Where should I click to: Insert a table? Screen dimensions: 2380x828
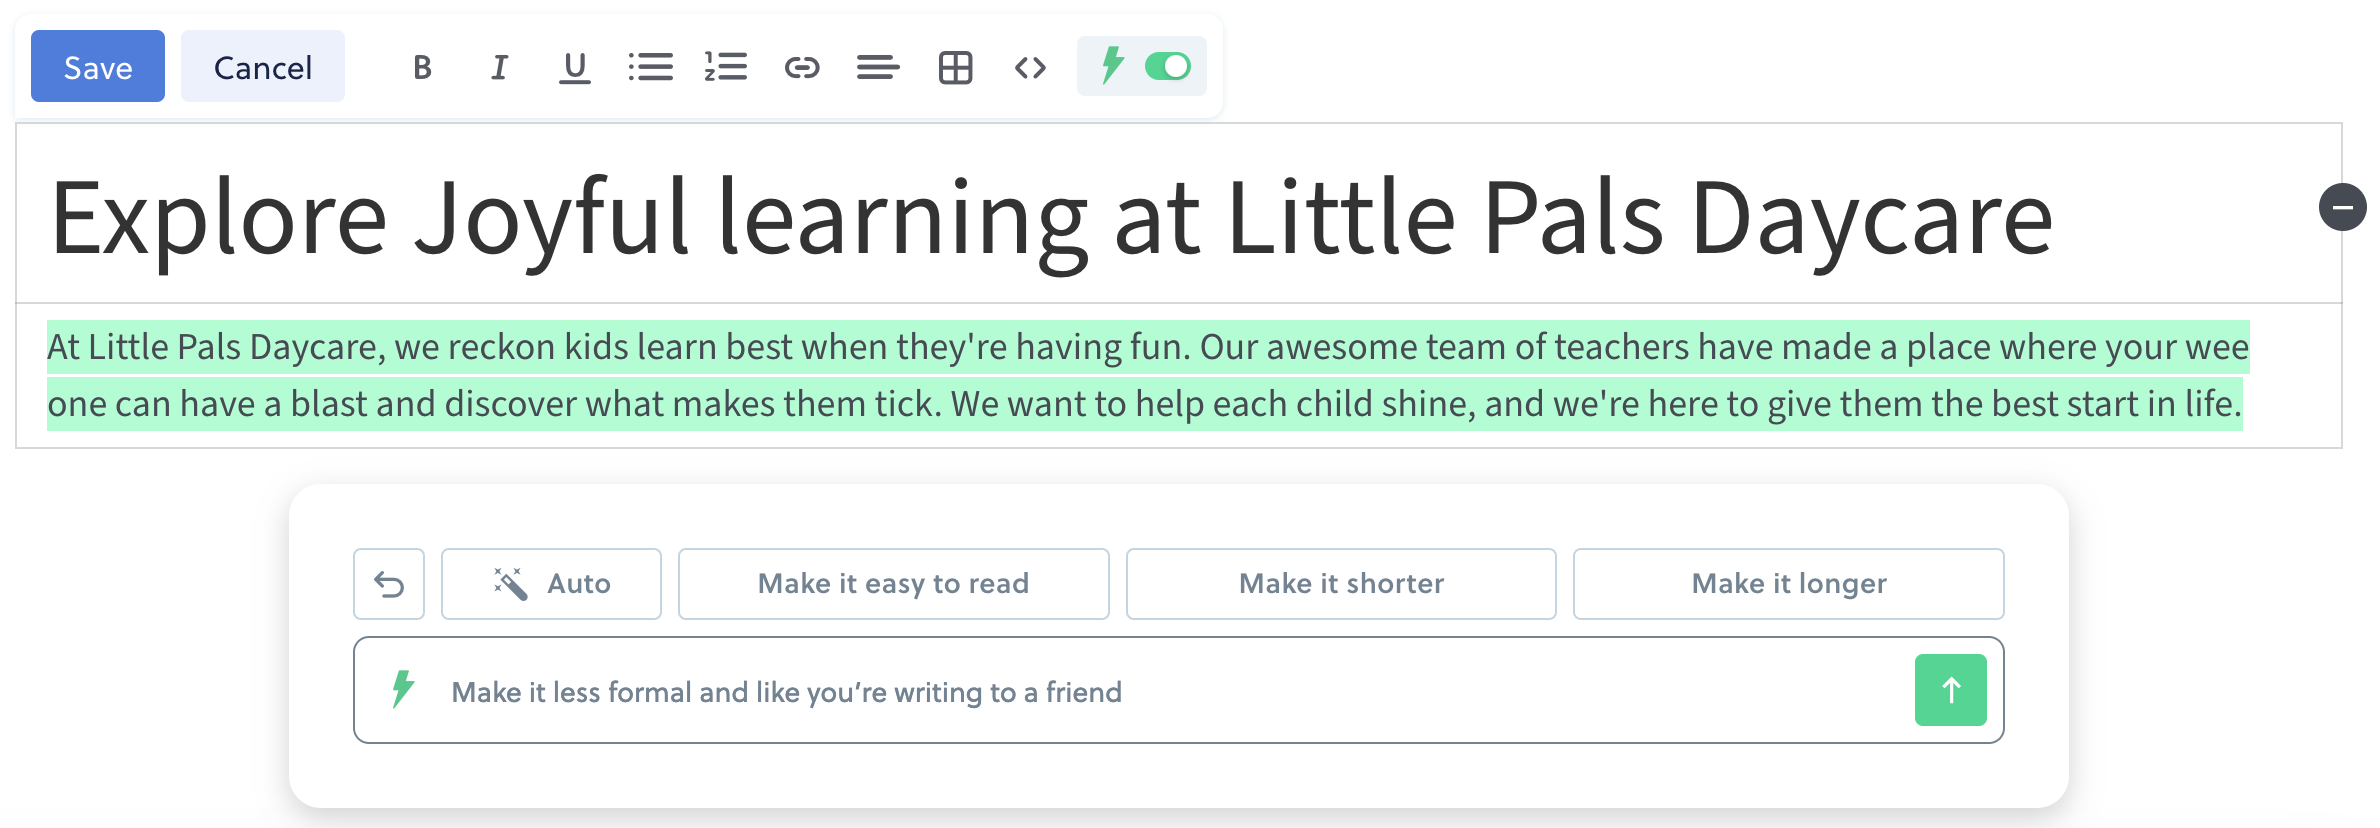point(955,67)
